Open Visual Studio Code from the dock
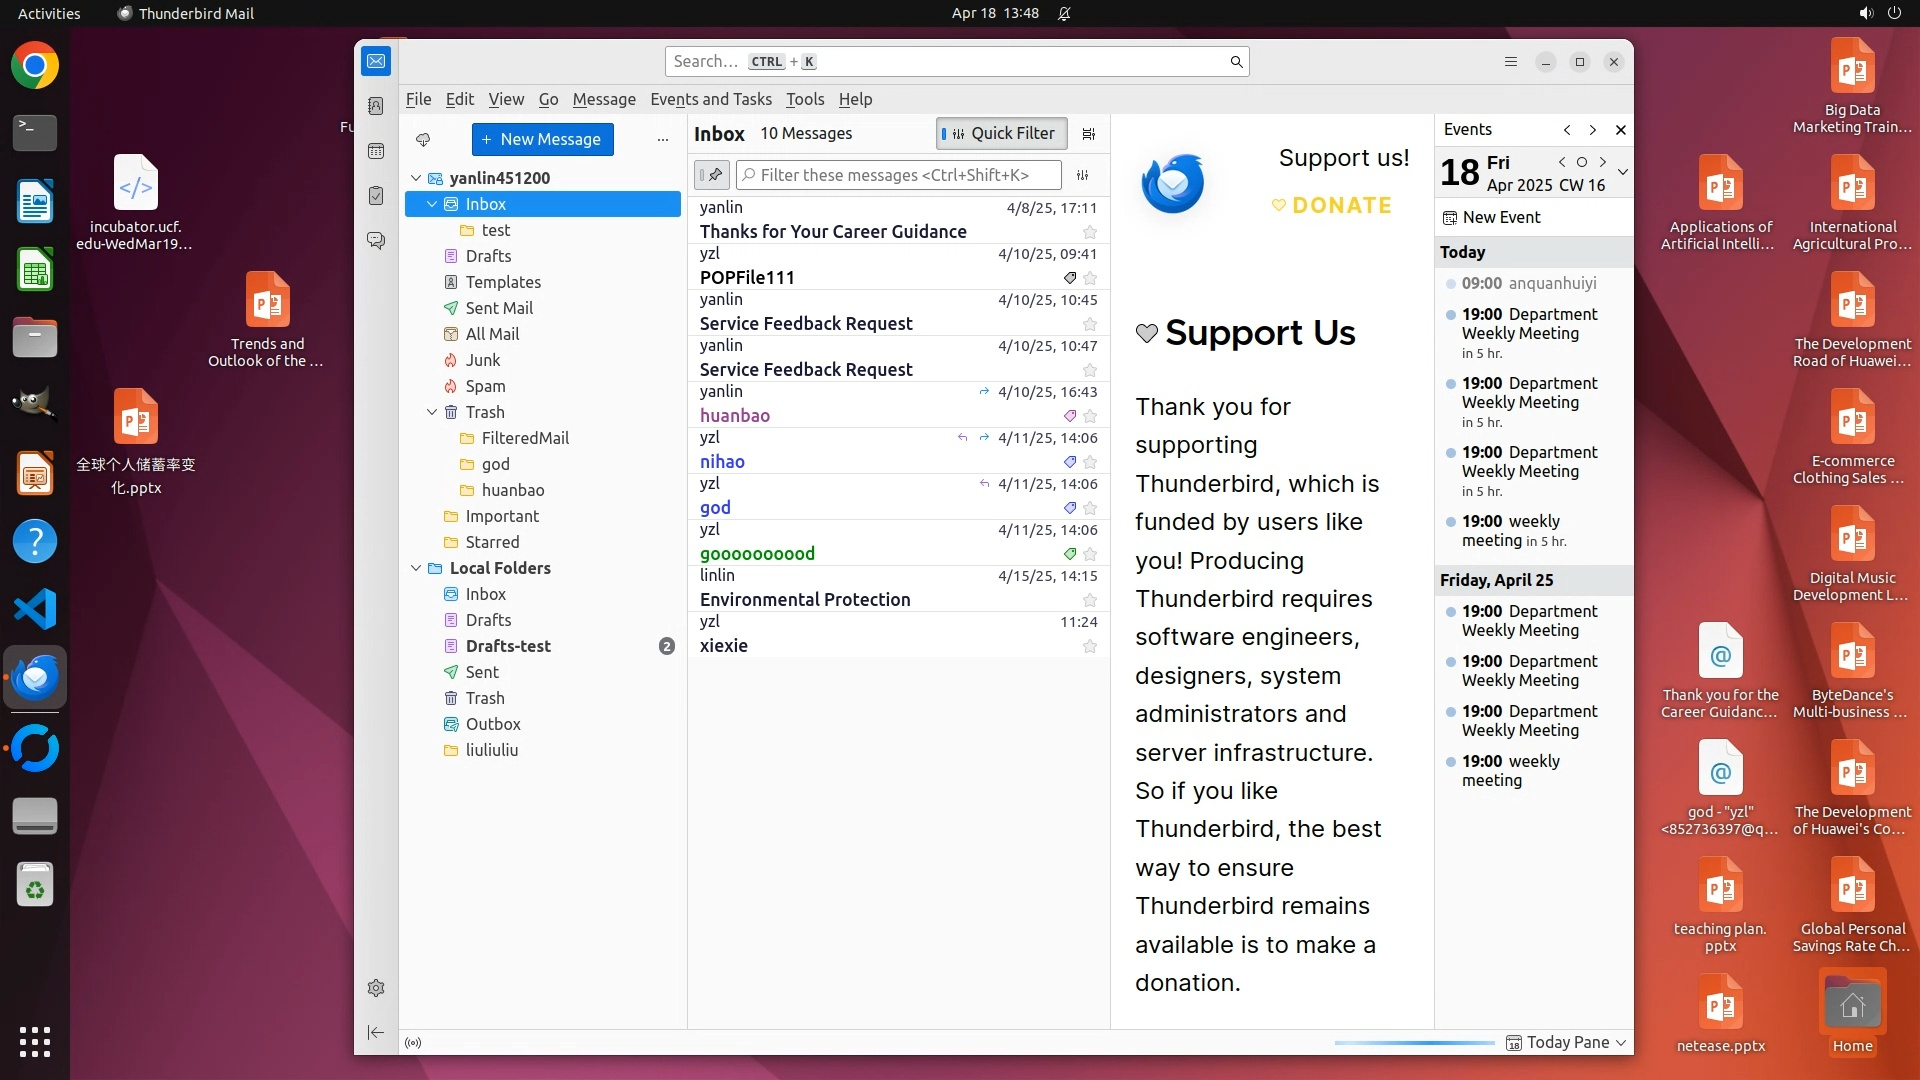 coord(35,609)
